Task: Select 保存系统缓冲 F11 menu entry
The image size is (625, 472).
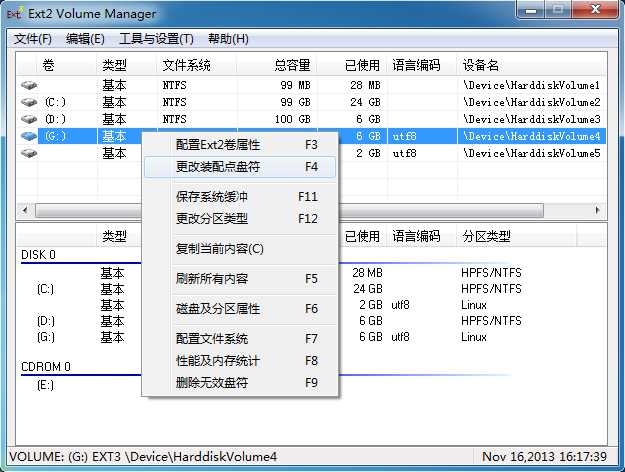Action: 240,197
